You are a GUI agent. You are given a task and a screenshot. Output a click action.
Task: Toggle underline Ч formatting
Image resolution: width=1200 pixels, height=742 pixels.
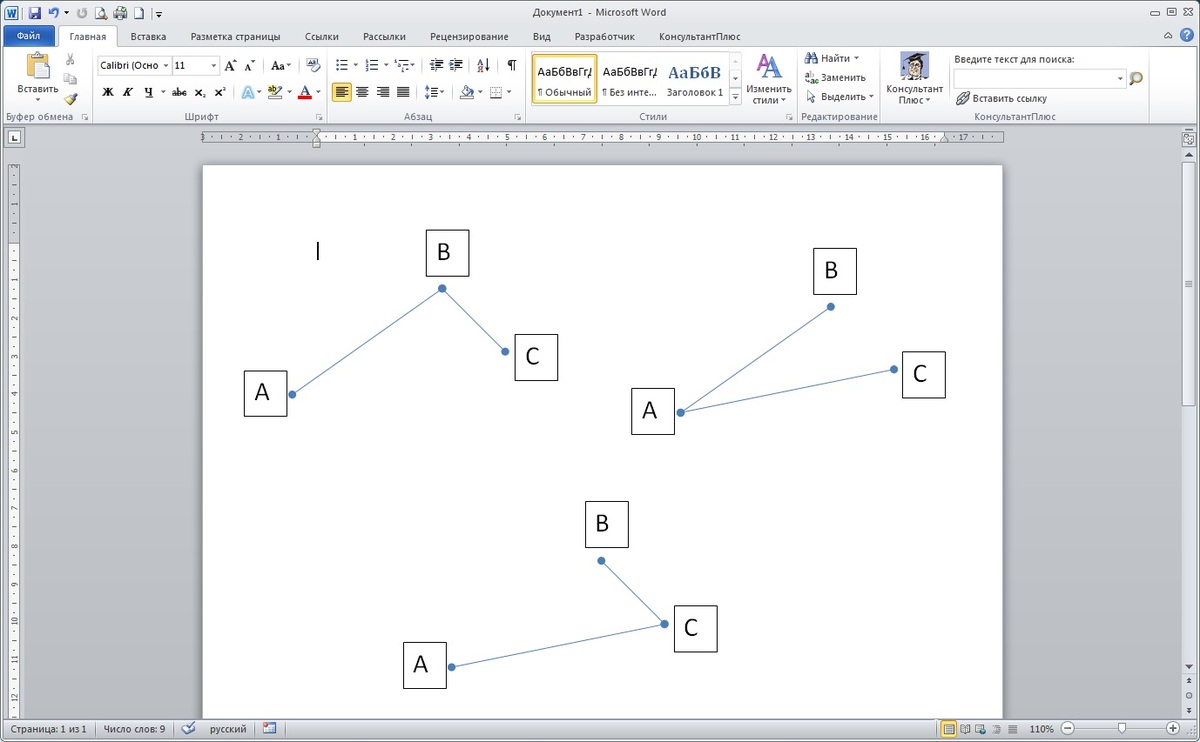(149, 92)
